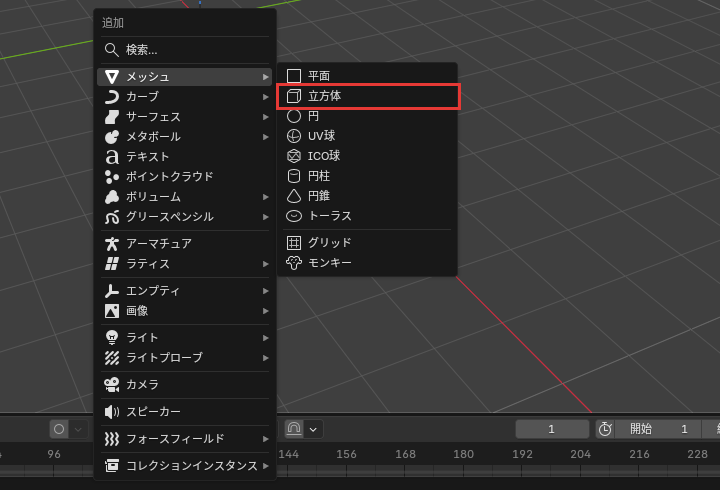Viewport: 720px width, 490px height.
Task: Click the コレクションインスタンス box icon
Action: [112, 466]
